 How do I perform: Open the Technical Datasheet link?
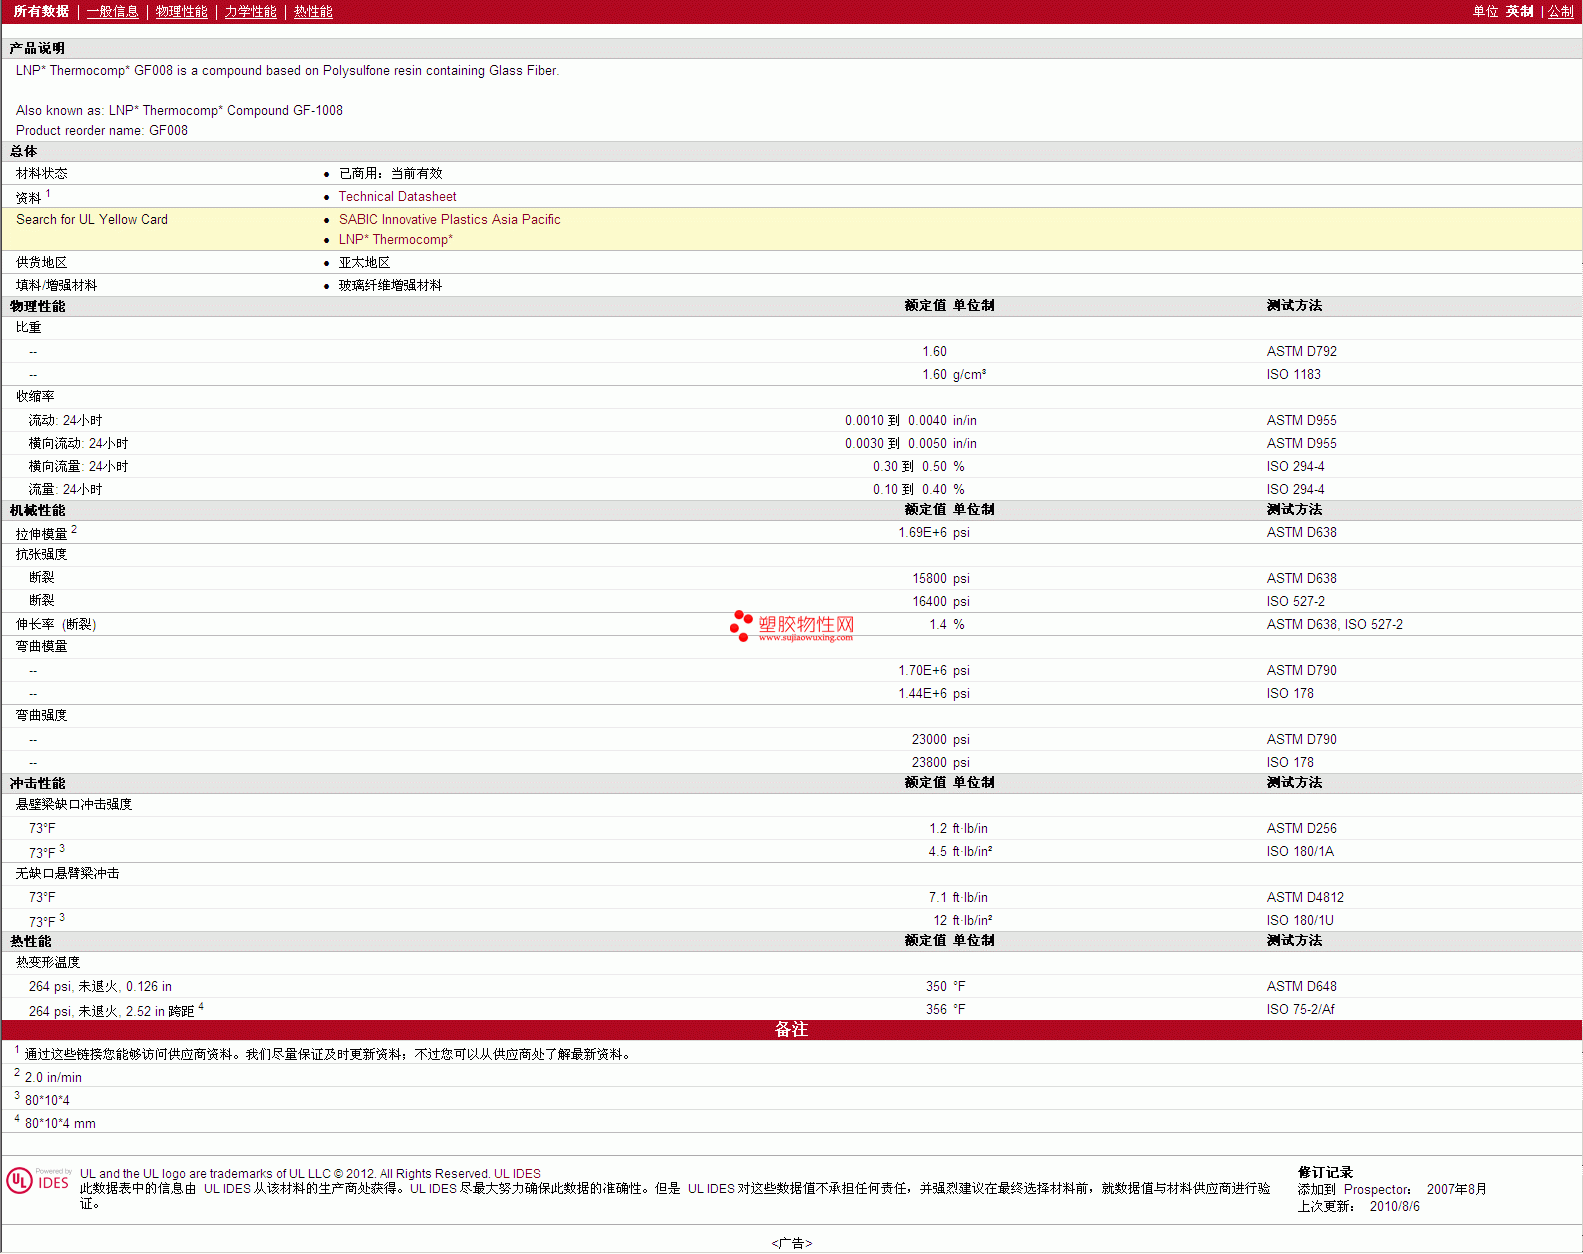pyautogui.click(x=397, y=197)
